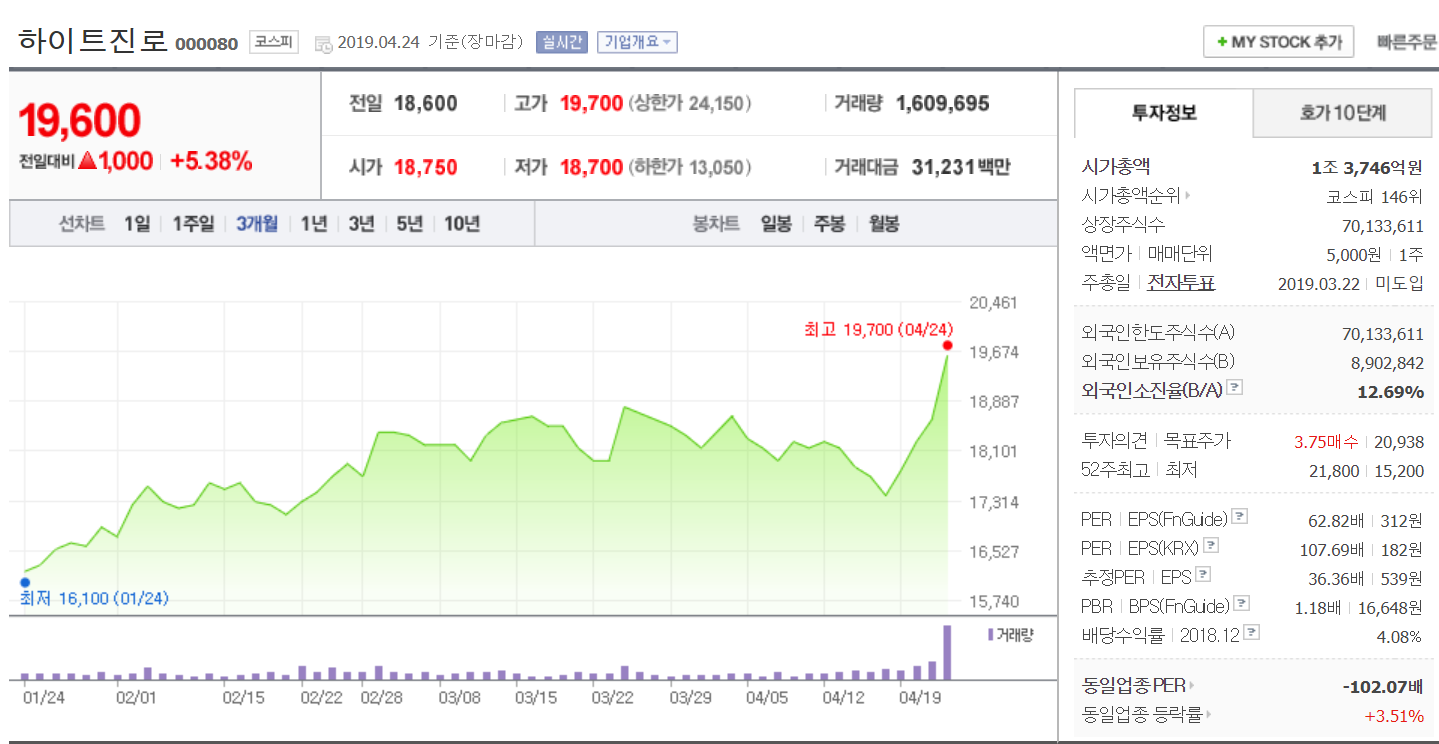Select the 1일 line chart period
The height and width of the screenshot is (744, 1439).
(137, 224)
